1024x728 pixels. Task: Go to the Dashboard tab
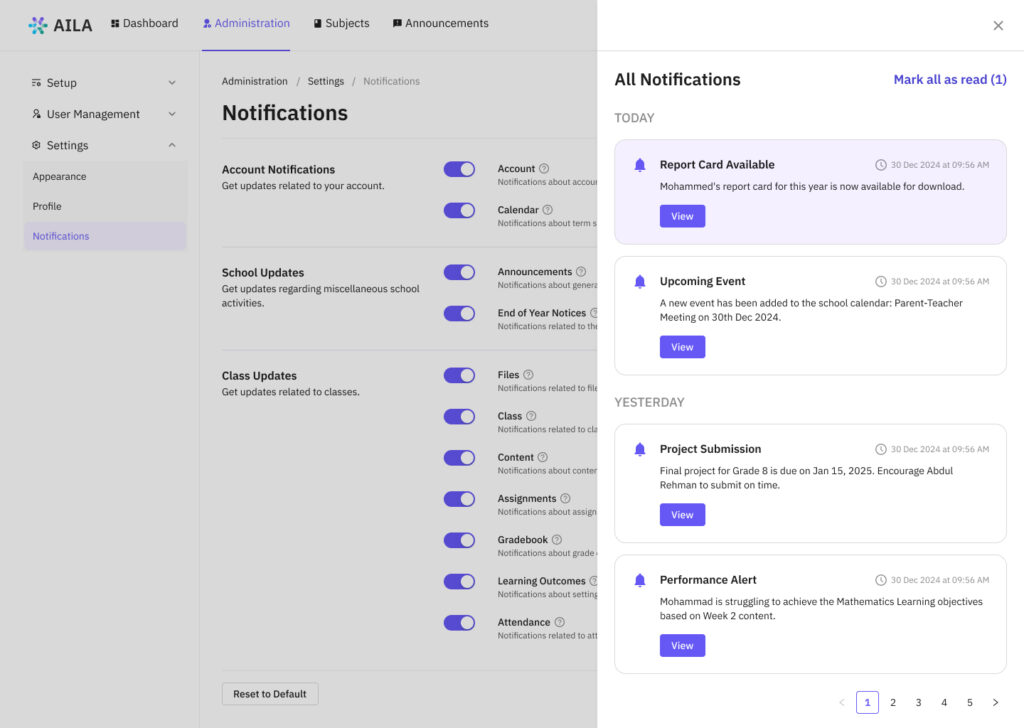(144, 23)
